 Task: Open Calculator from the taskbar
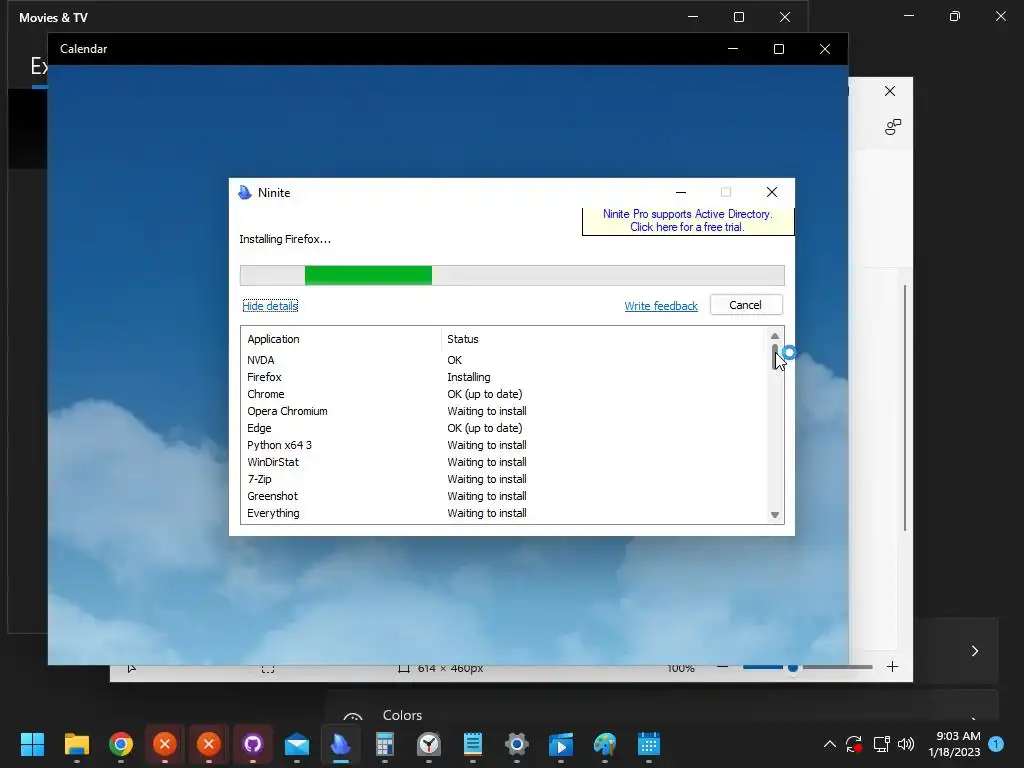(x=385, y=744)
